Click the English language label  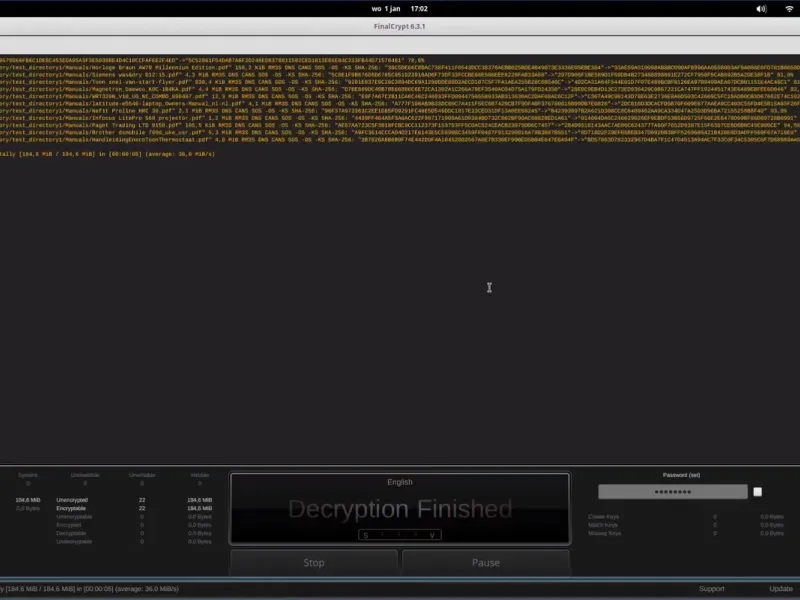click(x=399, y=482)
